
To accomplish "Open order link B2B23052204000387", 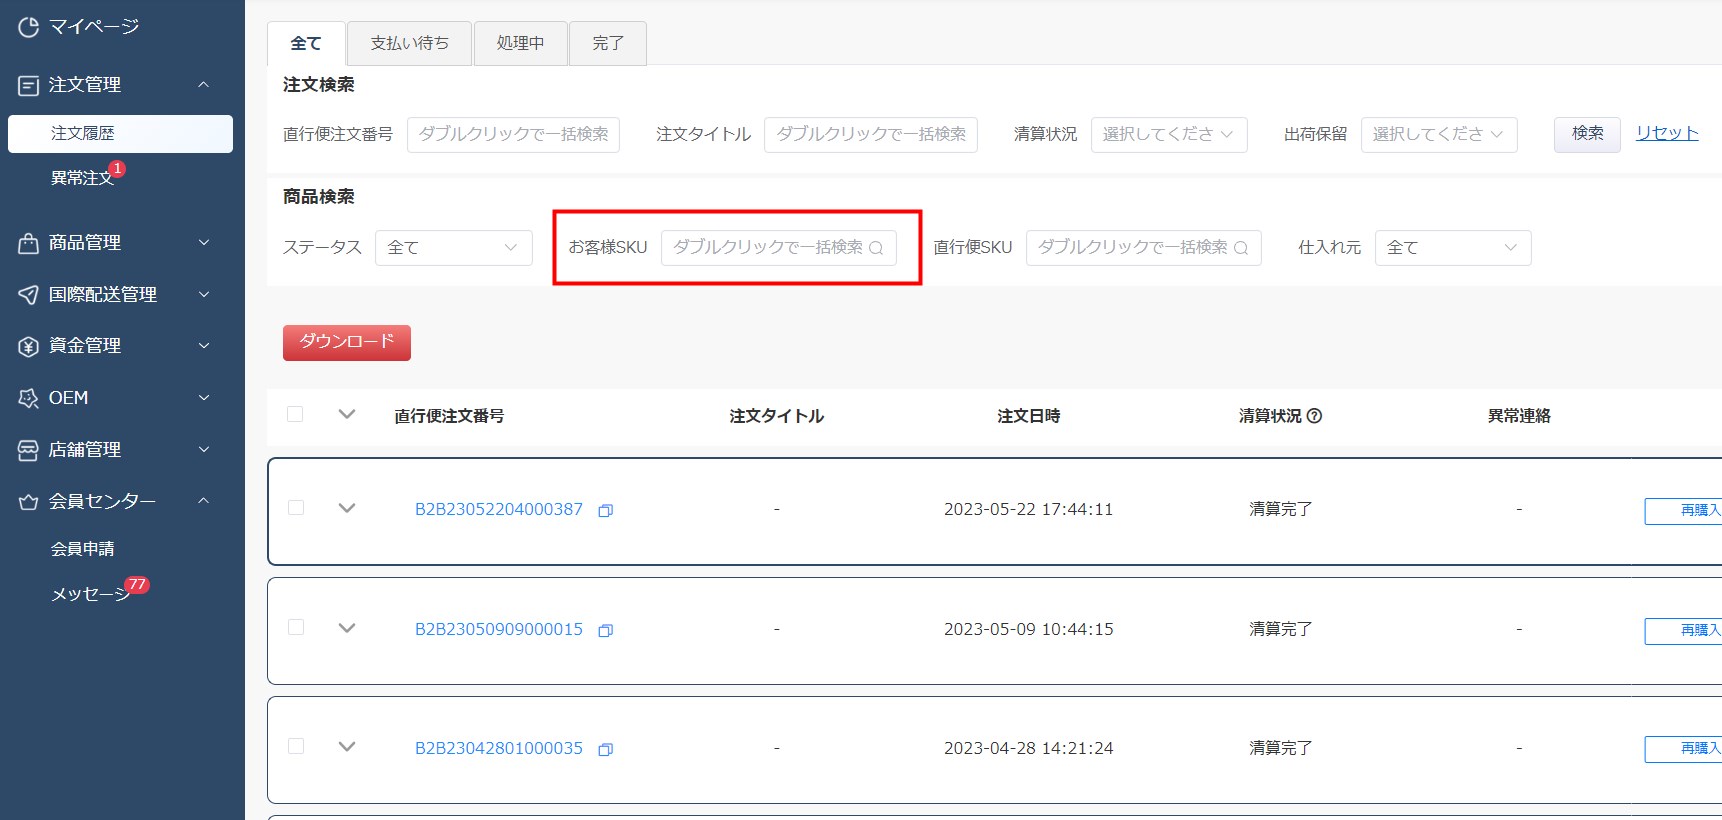I will coord(499,510).
